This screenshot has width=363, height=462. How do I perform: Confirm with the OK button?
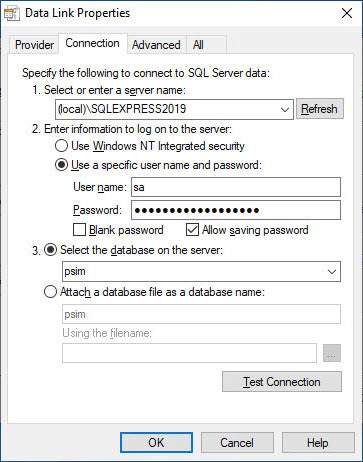coord(156,443)
